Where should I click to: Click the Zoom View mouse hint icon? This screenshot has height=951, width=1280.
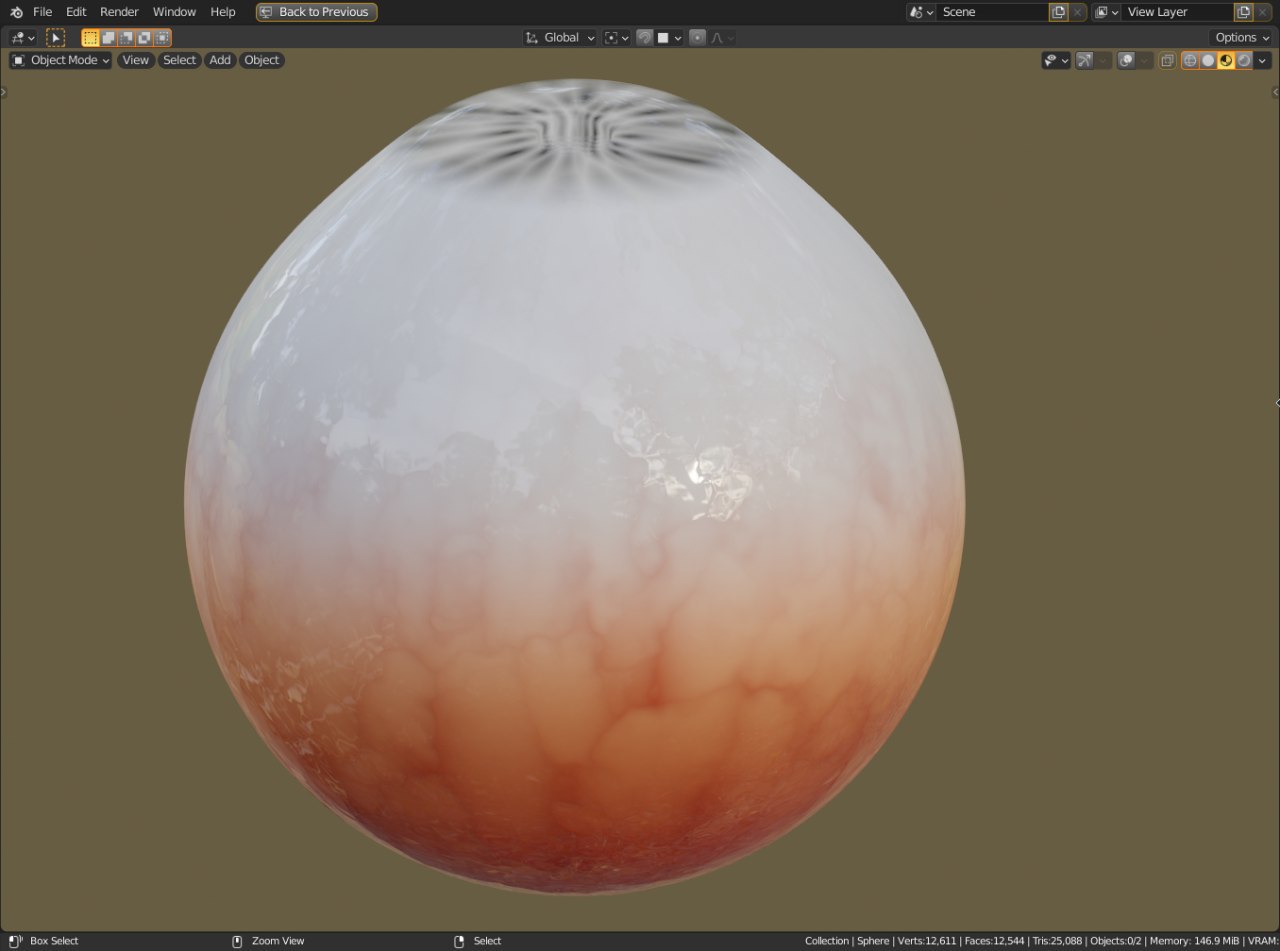coord(237,941)
